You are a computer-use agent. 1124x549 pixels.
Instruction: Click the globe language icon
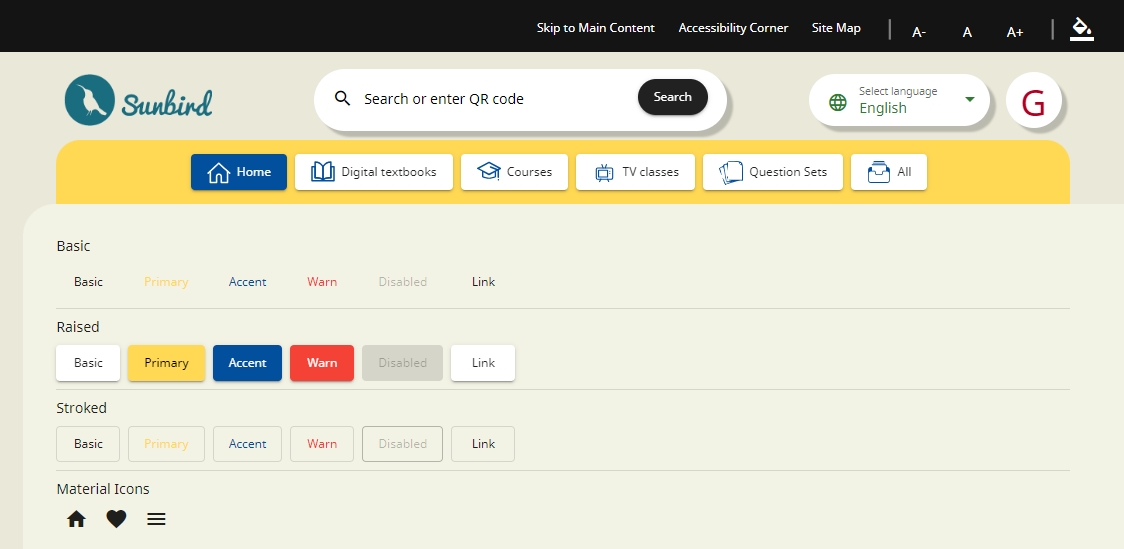coord(838,102)
